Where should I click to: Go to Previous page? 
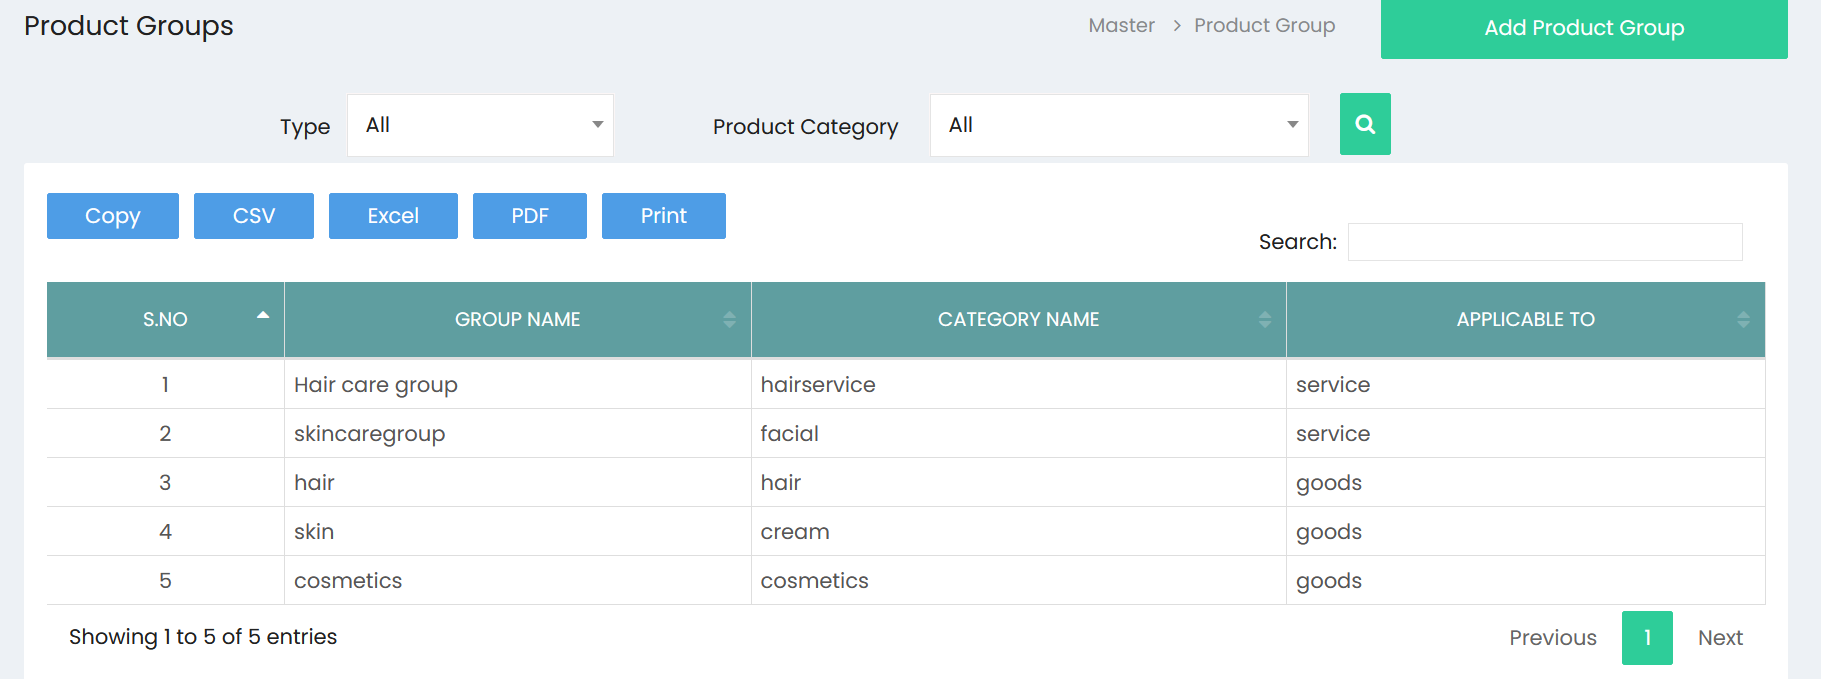click(1553, 638)
